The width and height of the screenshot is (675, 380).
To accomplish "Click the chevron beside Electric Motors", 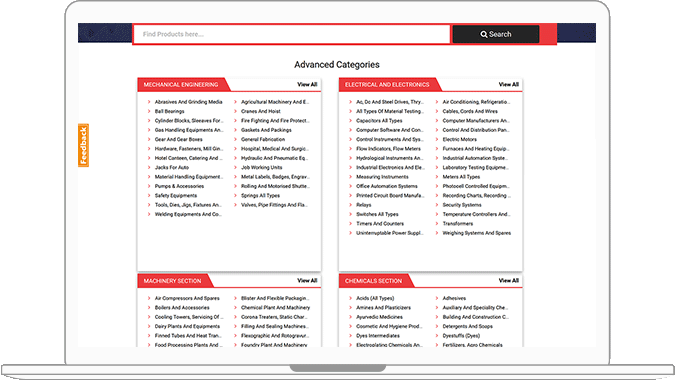I will [x=437, y=139].
